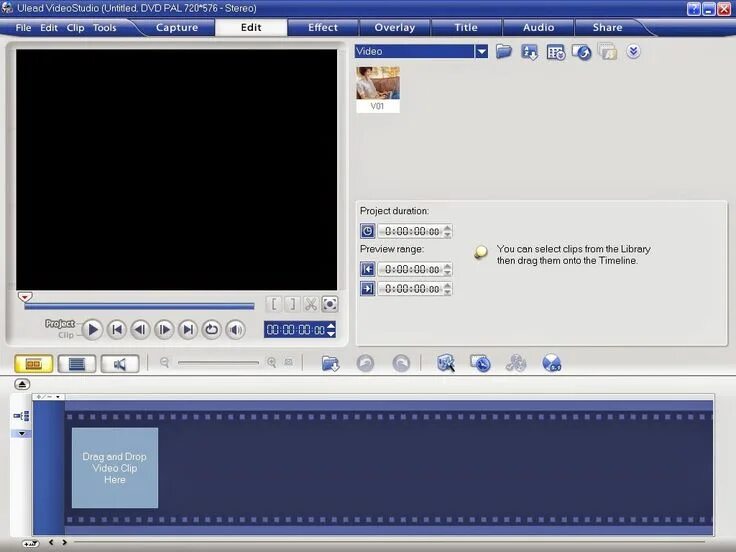Click the export clip icon in library
This screenshot has height=552, width=736.
coord(582,52)
